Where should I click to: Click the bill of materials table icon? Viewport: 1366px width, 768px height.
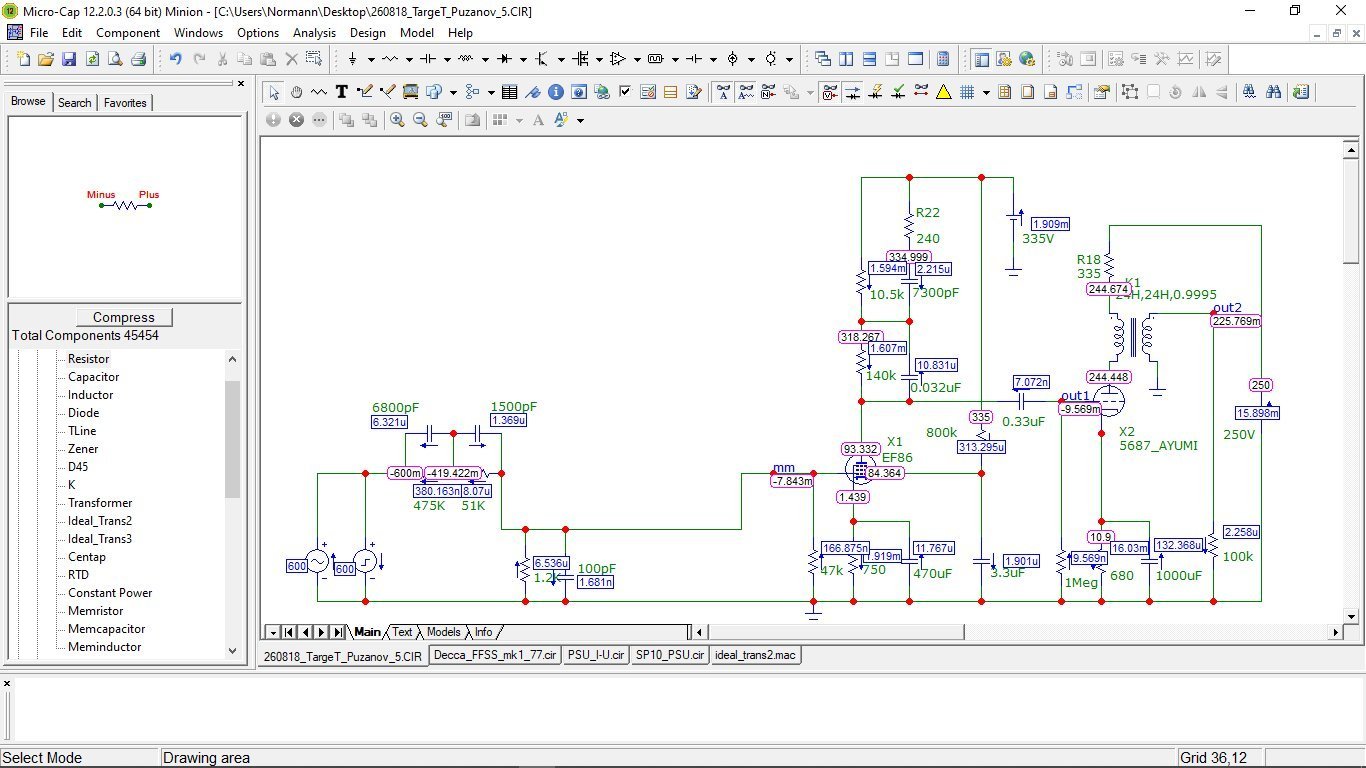509,92
